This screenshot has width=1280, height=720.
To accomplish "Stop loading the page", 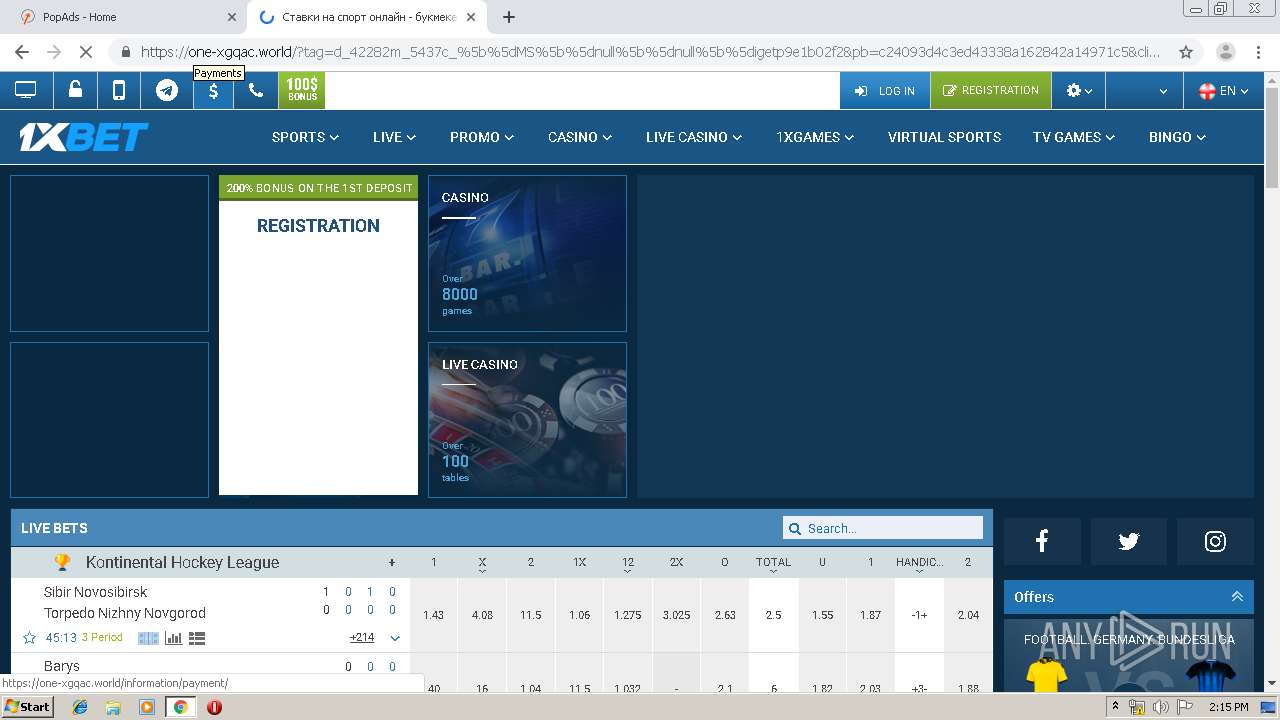I will click(x=86, y=52).
